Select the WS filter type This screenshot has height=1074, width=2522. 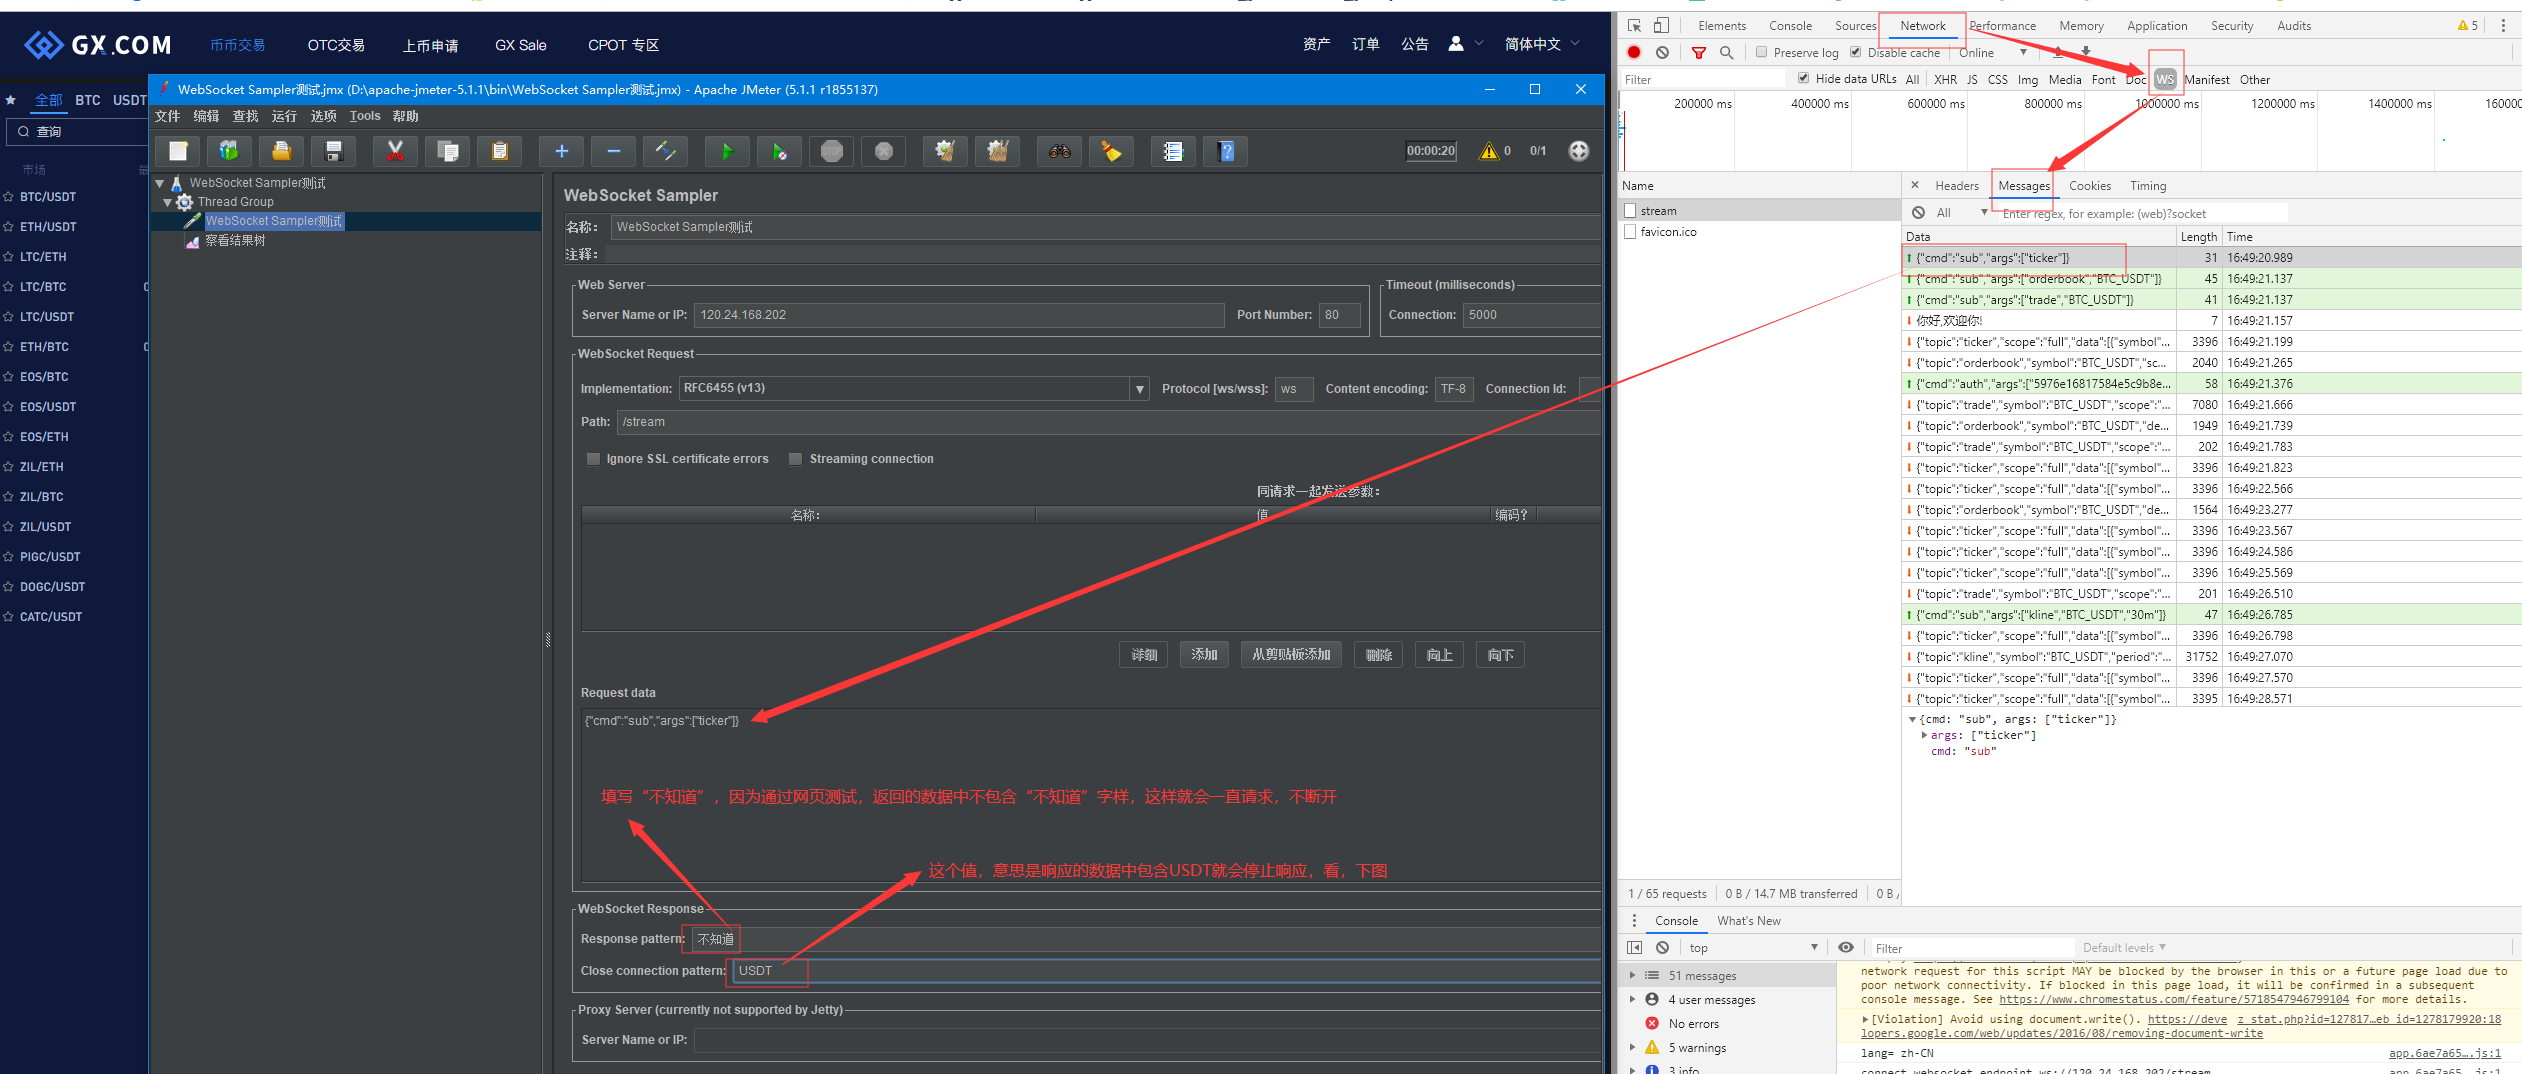click(2165, 79)
